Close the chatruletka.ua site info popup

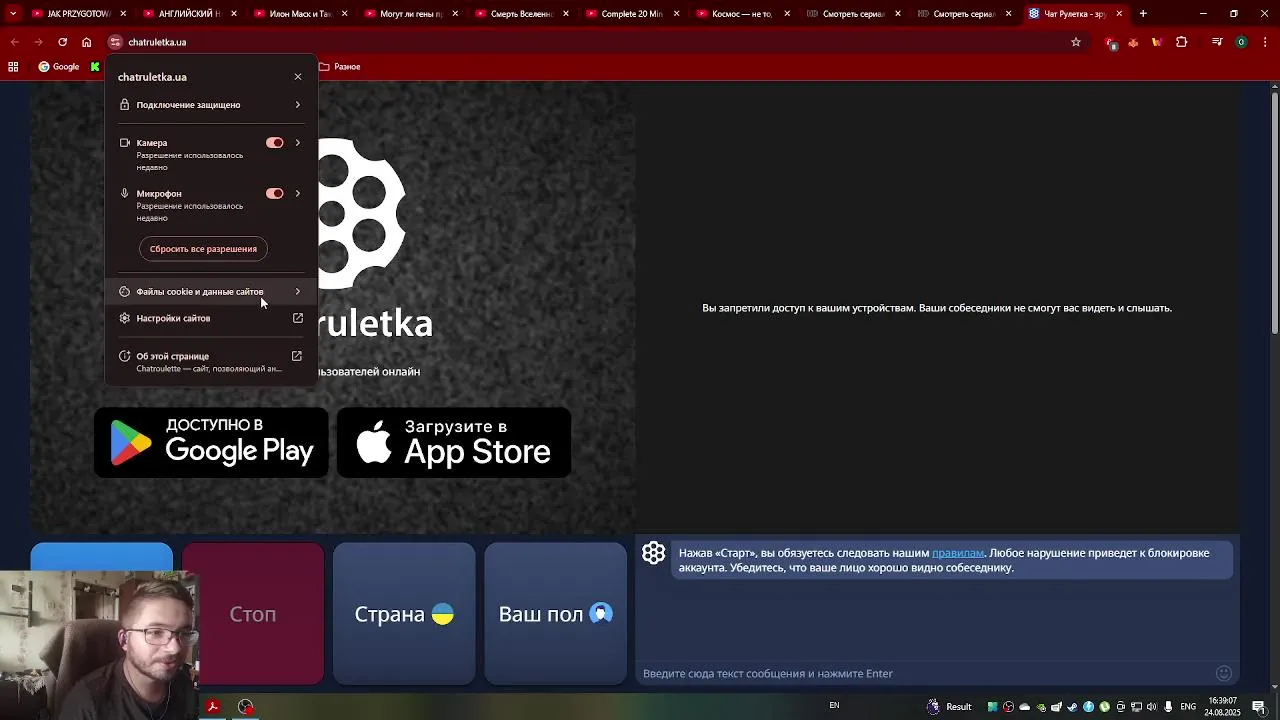click(x=297, y=77)
